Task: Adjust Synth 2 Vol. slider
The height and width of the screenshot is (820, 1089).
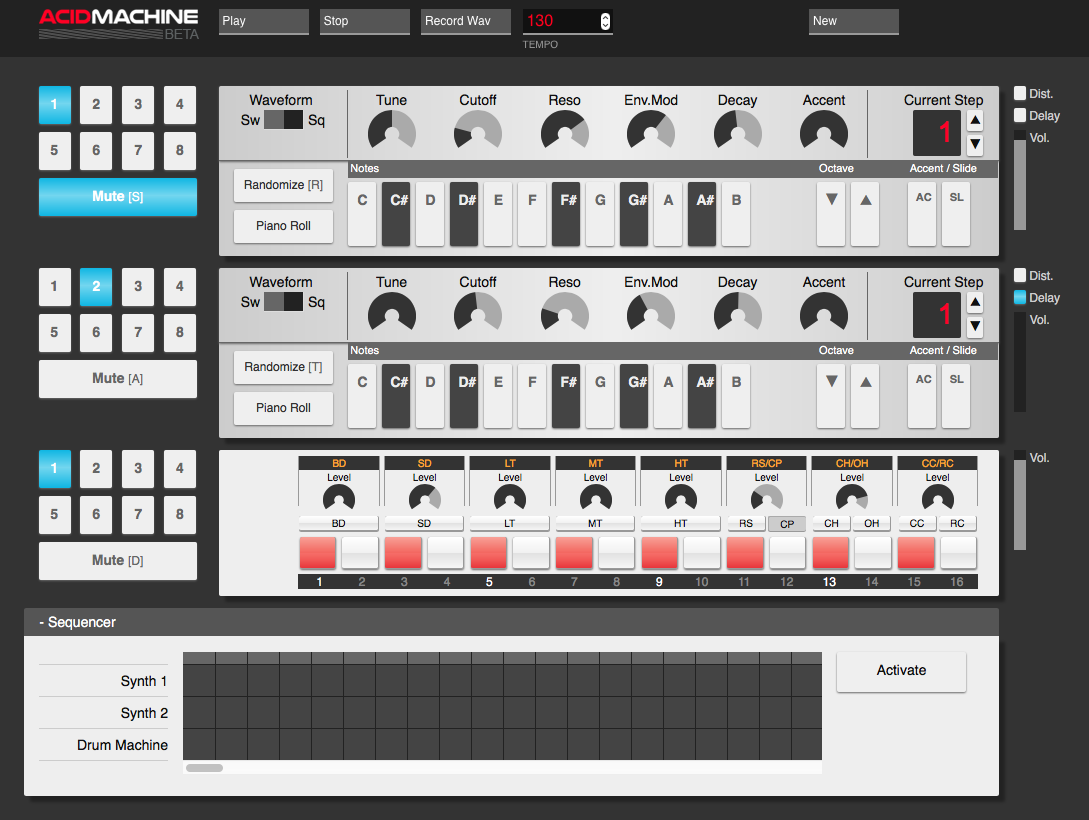Action: click(1020, 362)
